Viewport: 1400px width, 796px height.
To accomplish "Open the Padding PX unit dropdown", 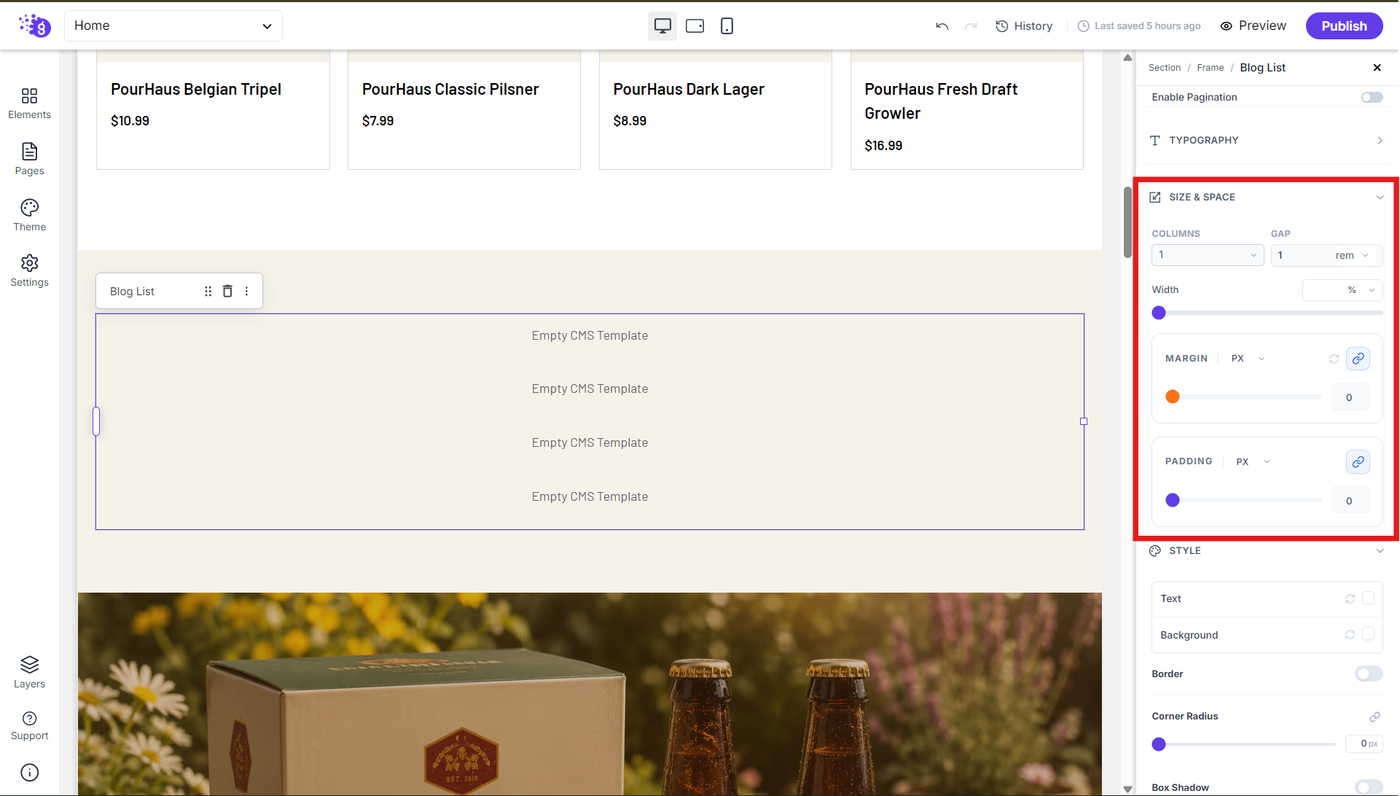I will tap(1253, 462).
